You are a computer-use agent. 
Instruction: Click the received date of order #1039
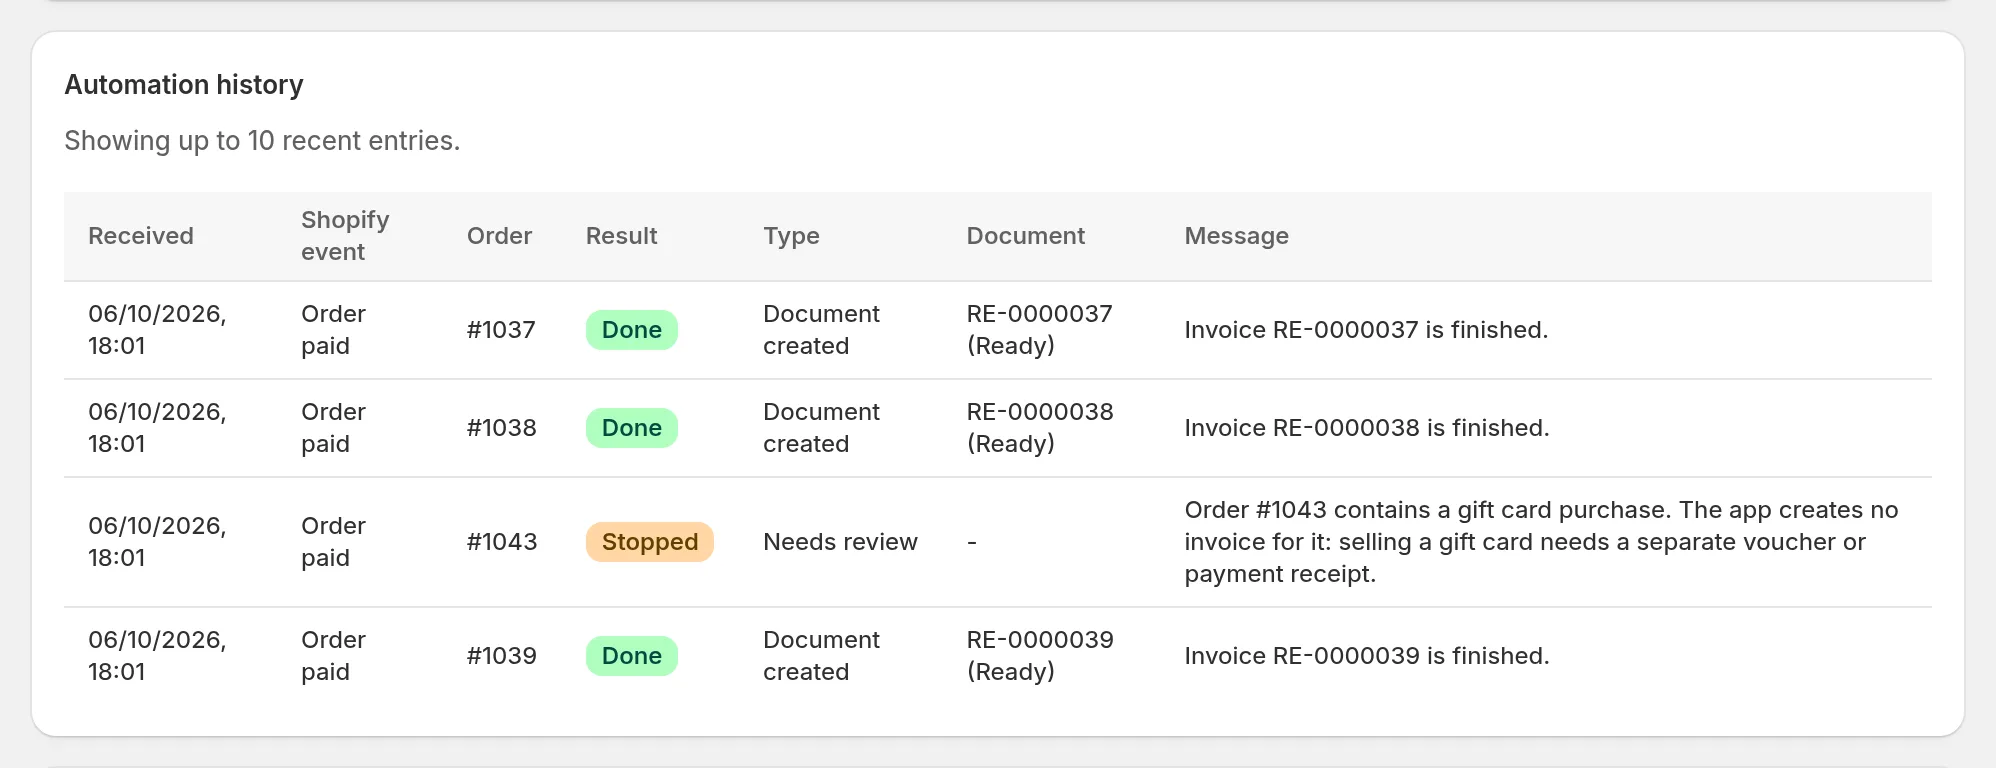click(x=157, y=656)
